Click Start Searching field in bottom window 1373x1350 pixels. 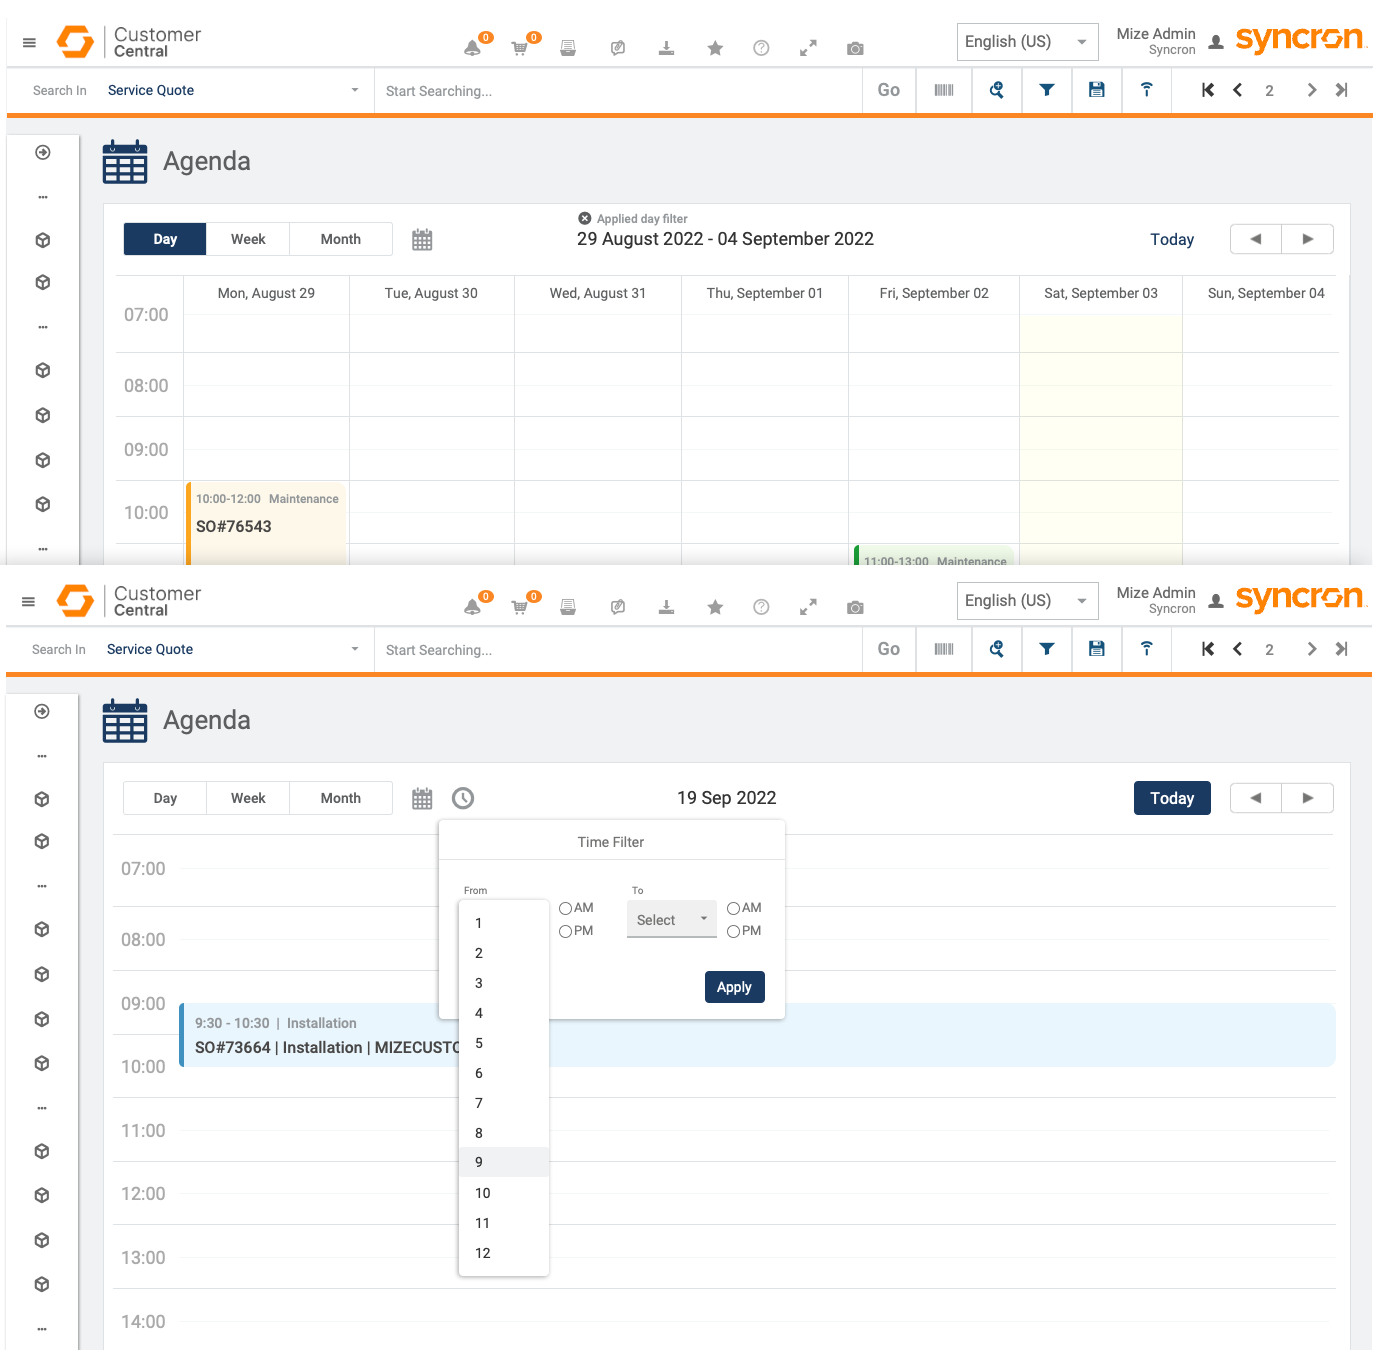(618, 650)
